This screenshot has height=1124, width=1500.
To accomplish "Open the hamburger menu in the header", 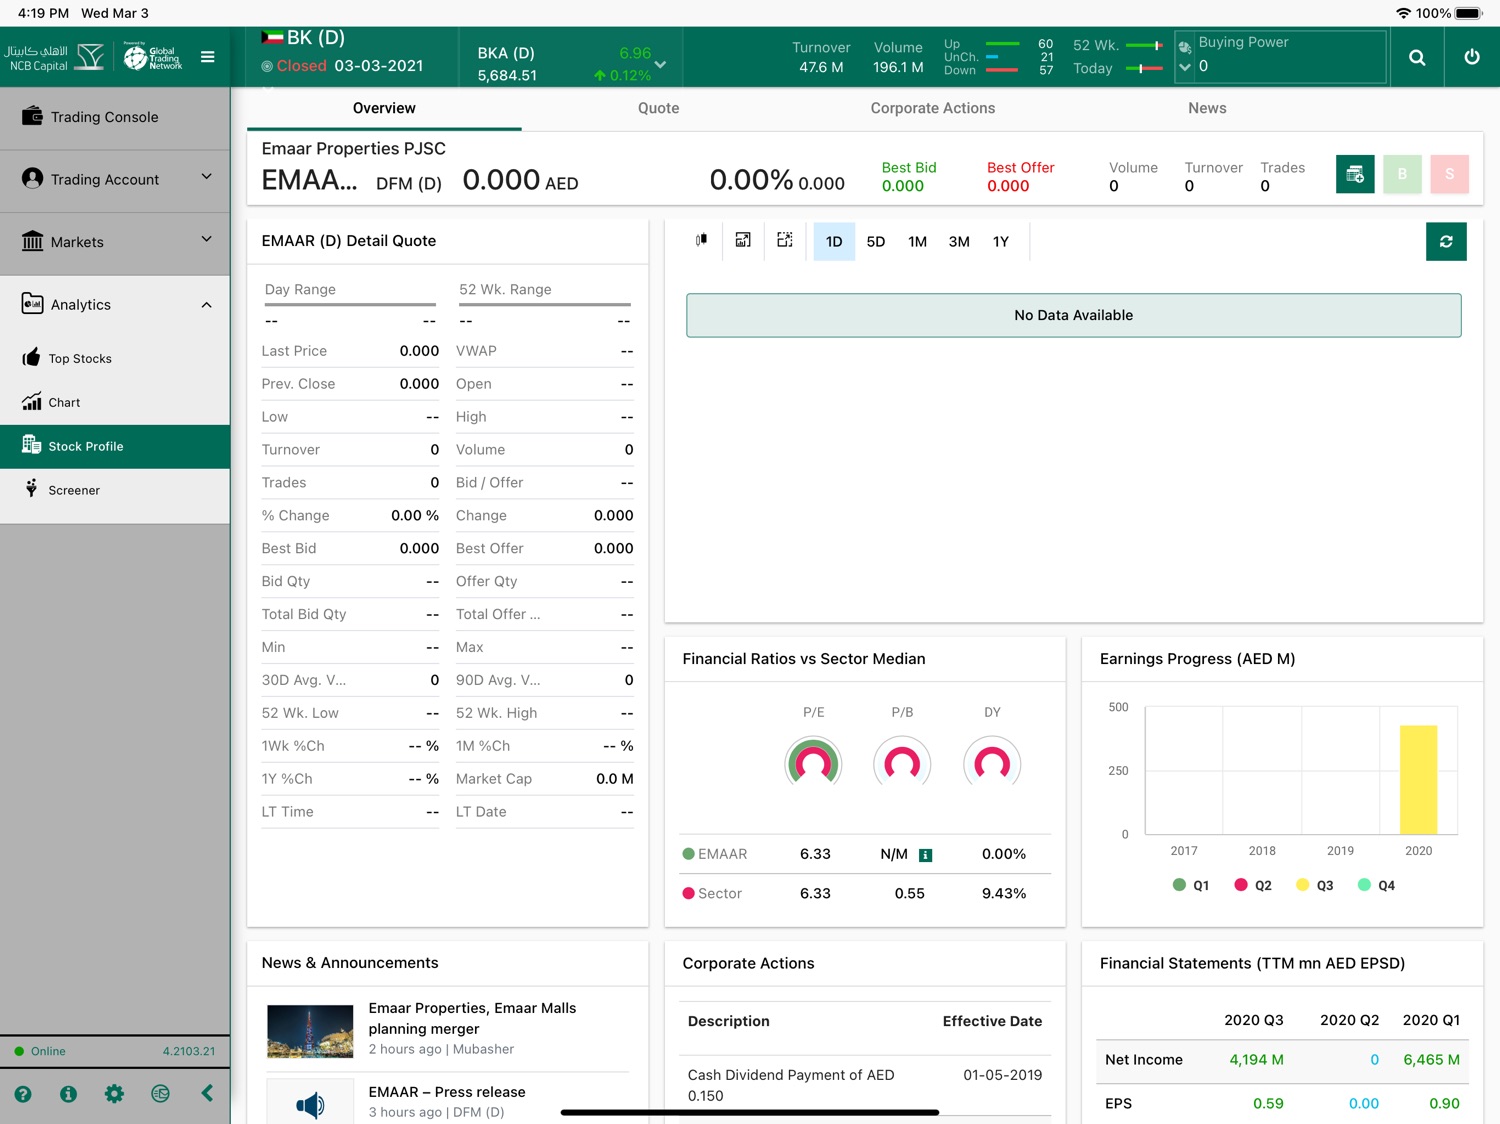I will tap(208, 57).
